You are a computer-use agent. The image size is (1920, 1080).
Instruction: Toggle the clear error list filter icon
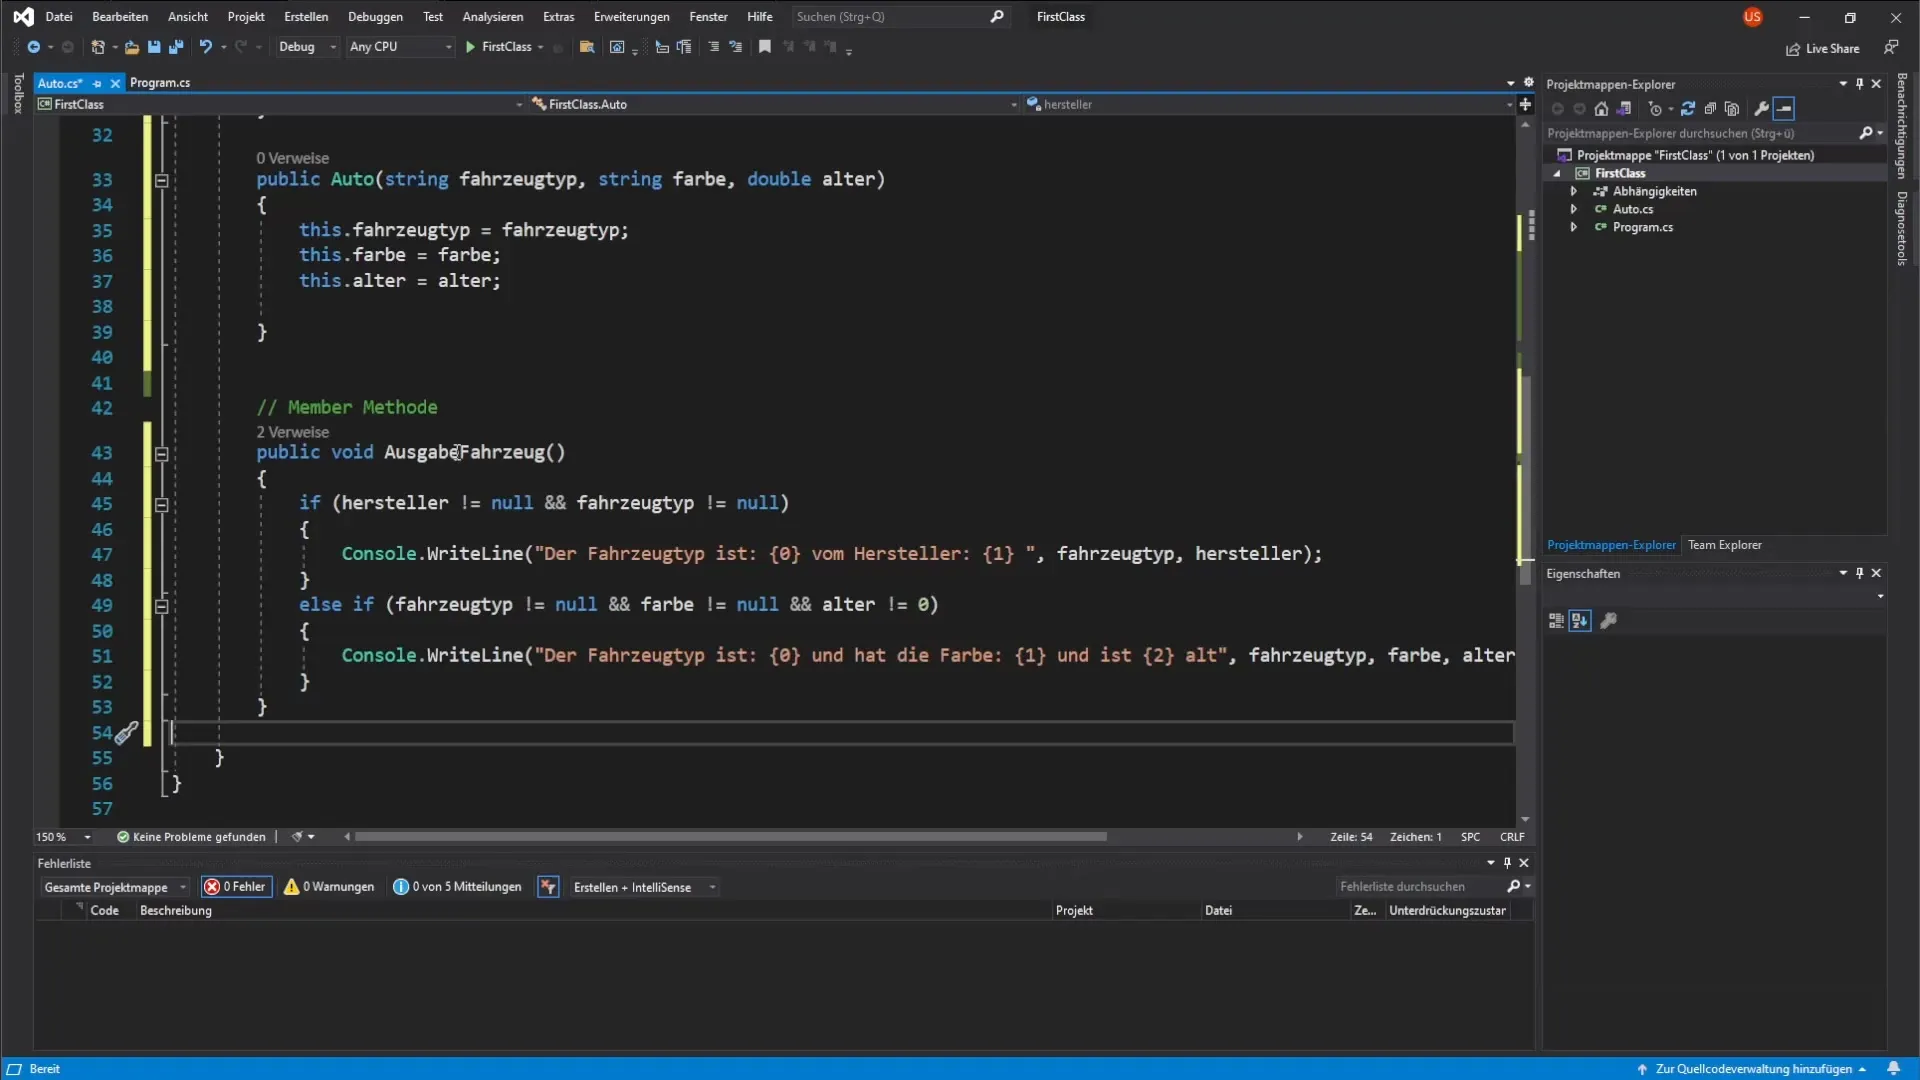(548, 887)
